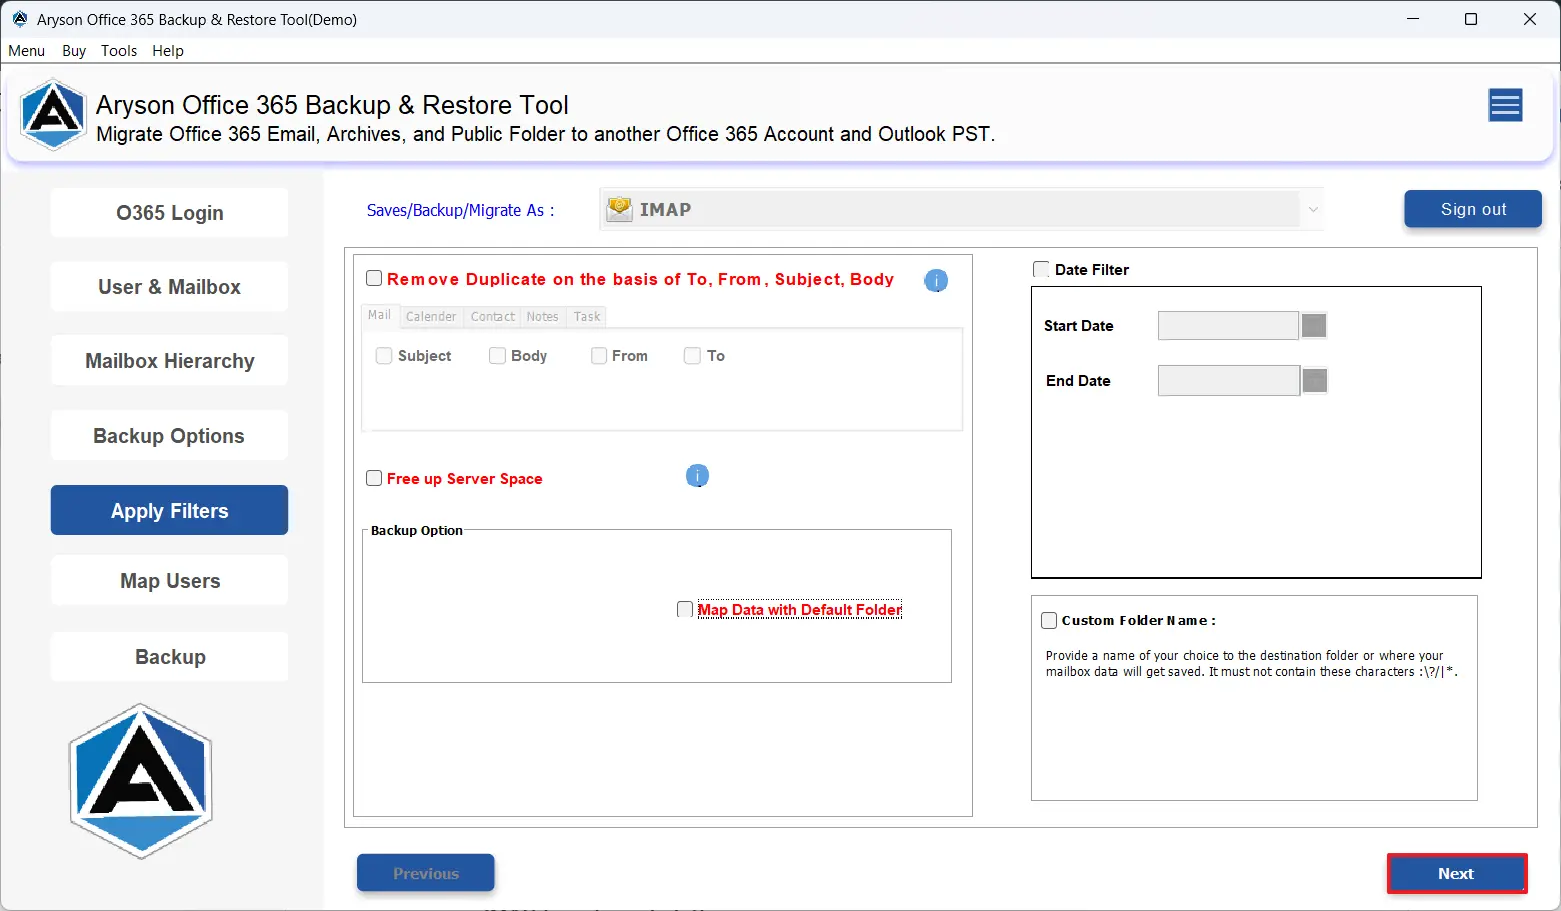Click the 'Saves/Backup/Migrate As :' label
The width and height of the screenshot is (1561, 911).
point(461,210)
